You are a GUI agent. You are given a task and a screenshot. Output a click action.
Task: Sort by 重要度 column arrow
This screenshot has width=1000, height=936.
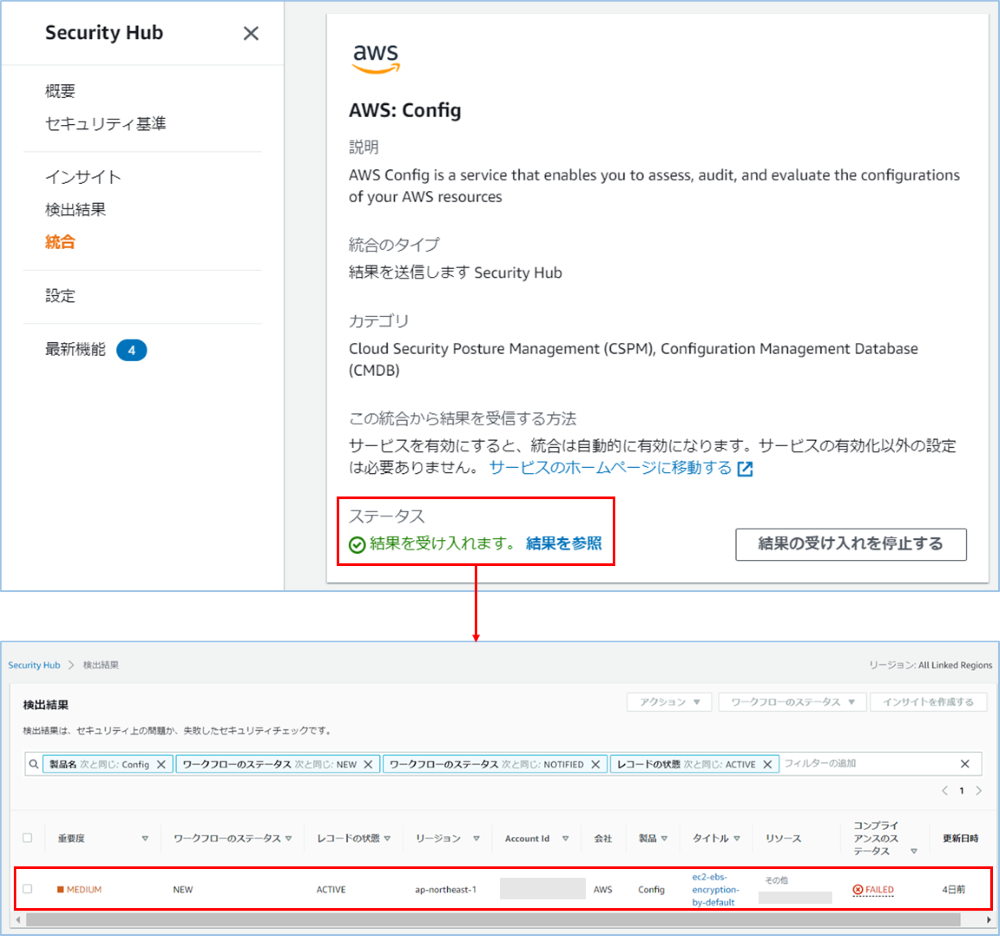tap(145, 838)
